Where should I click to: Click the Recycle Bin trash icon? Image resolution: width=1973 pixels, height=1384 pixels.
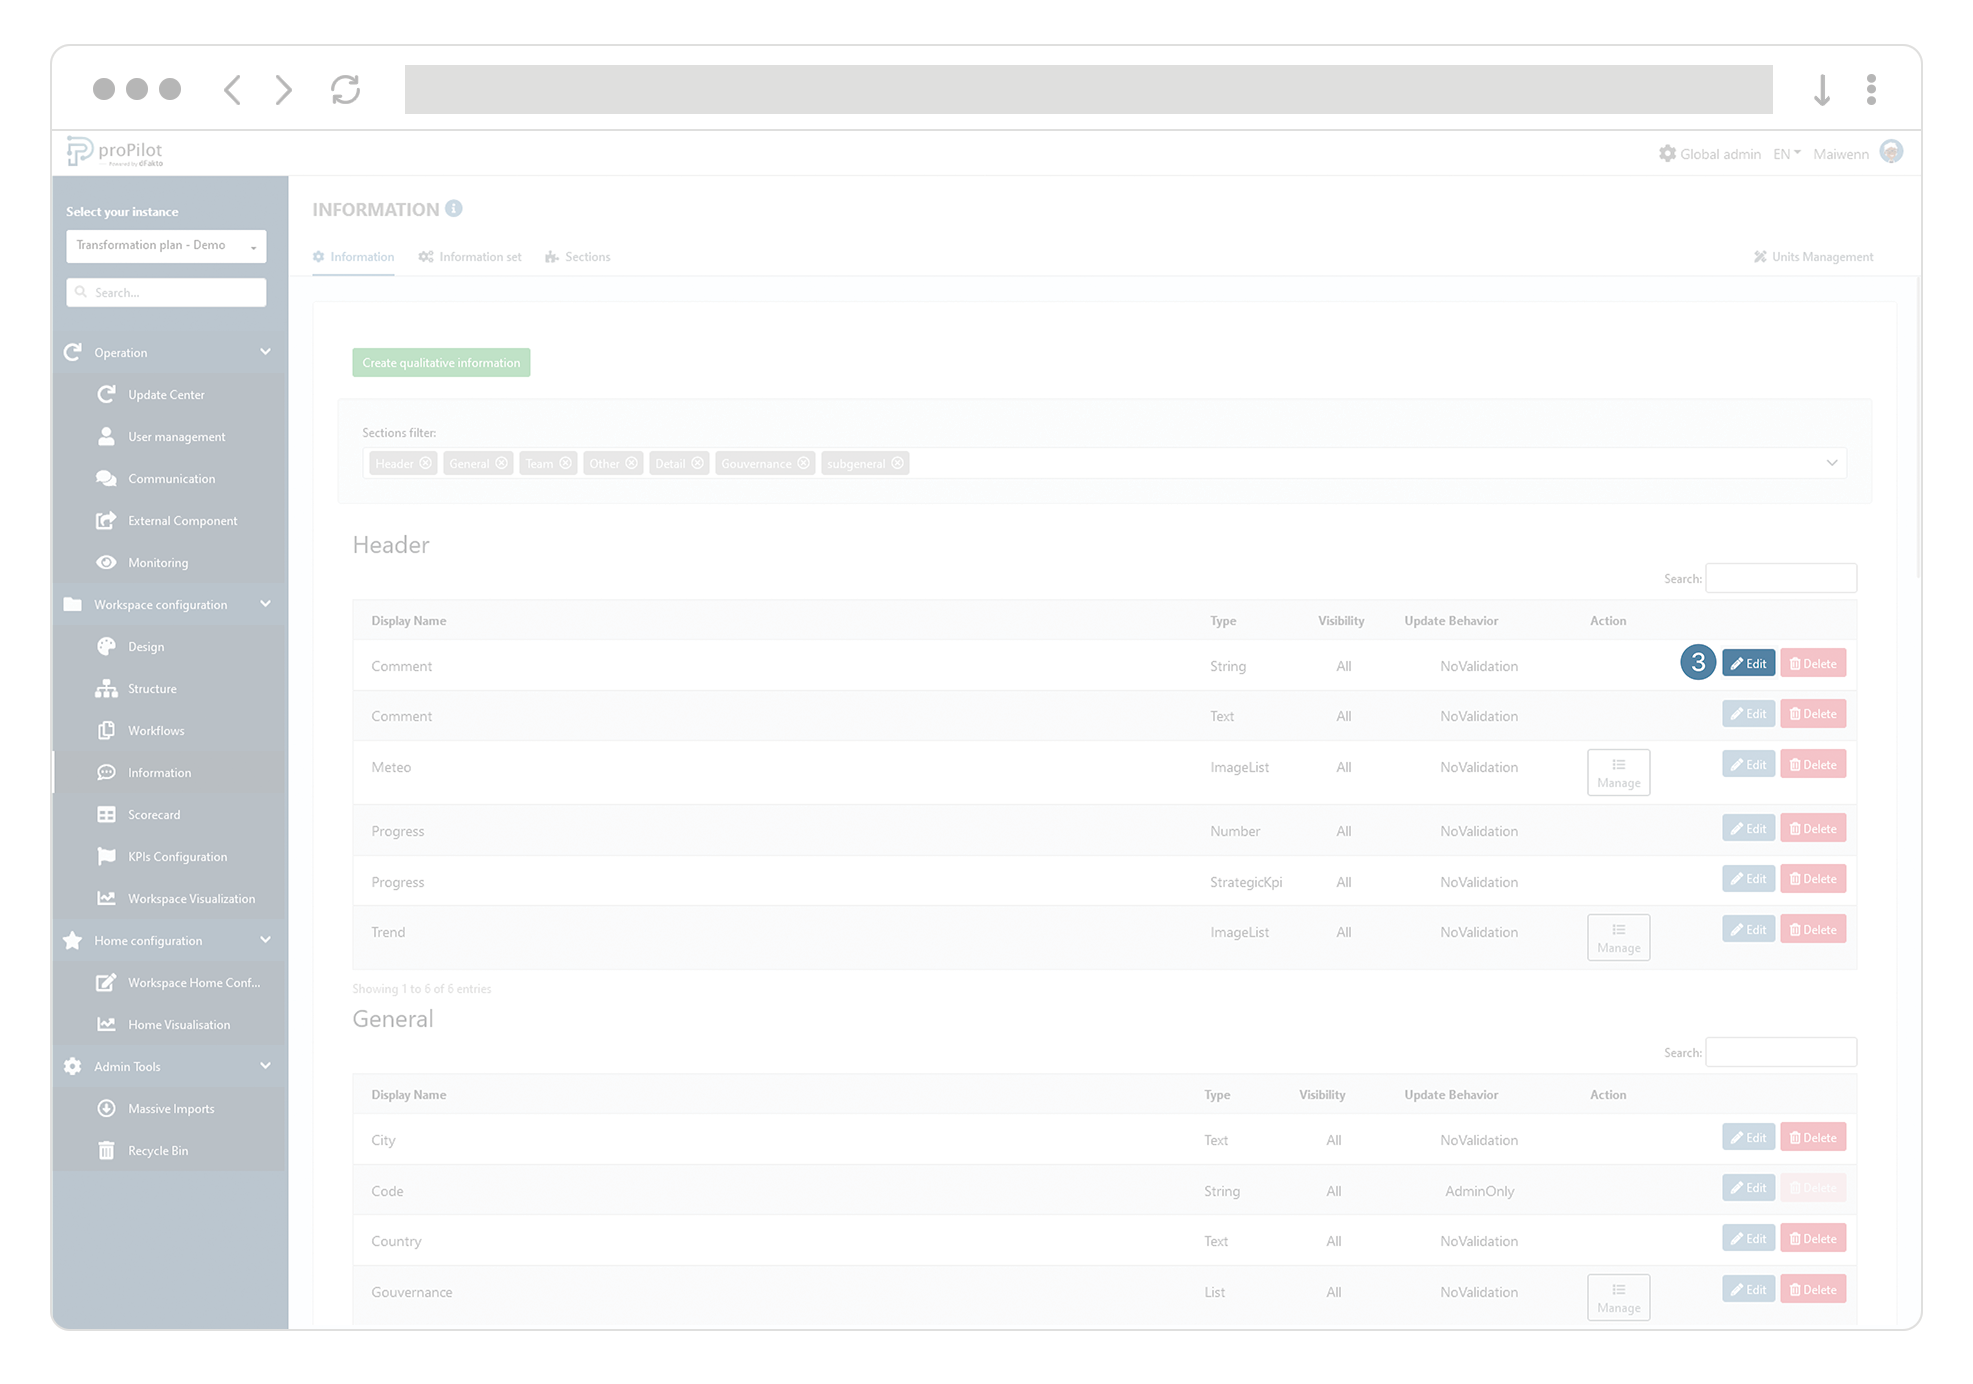click(x=106, y=1150)
